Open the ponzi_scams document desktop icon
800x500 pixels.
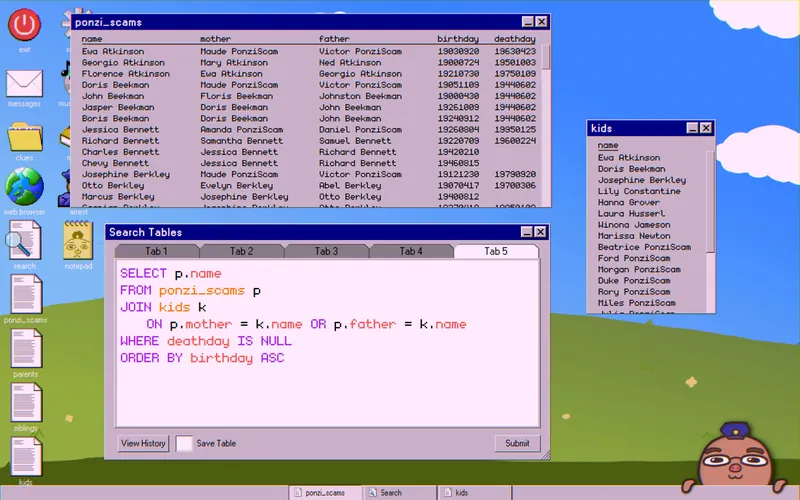pos(26,294)
